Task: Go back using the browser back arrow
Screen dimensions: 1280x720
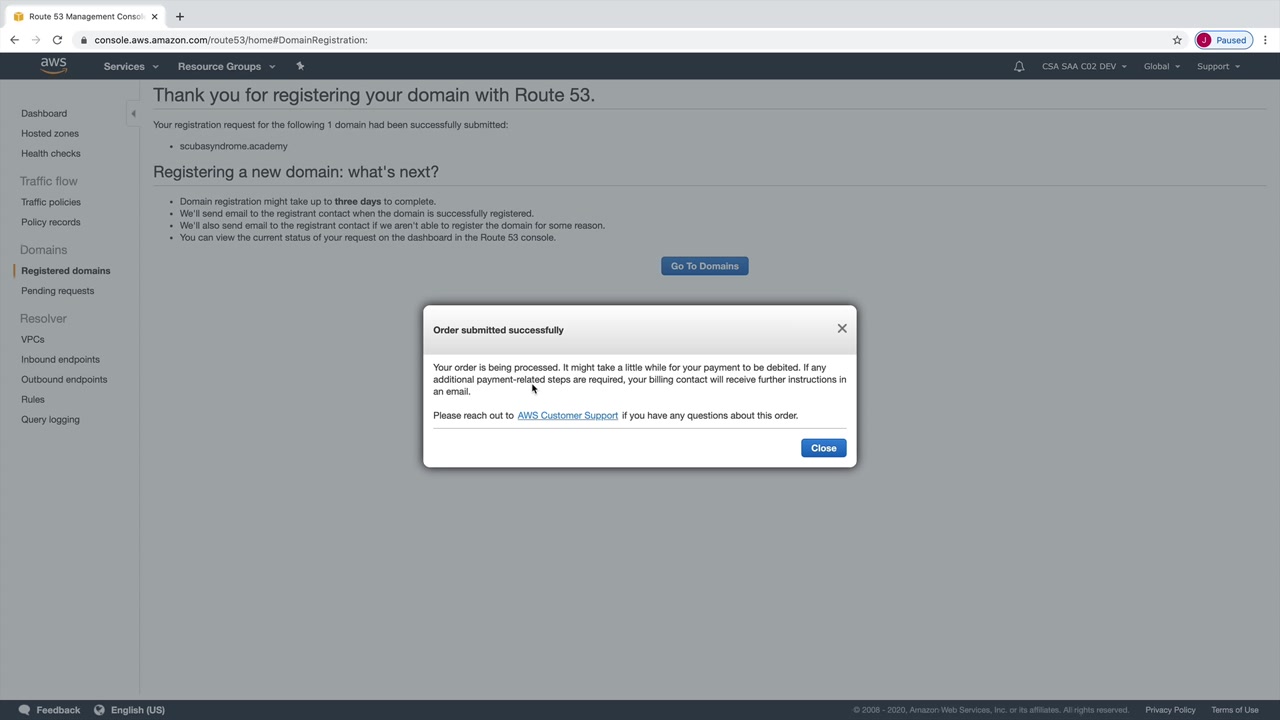Action: click(x=14, y=40)
